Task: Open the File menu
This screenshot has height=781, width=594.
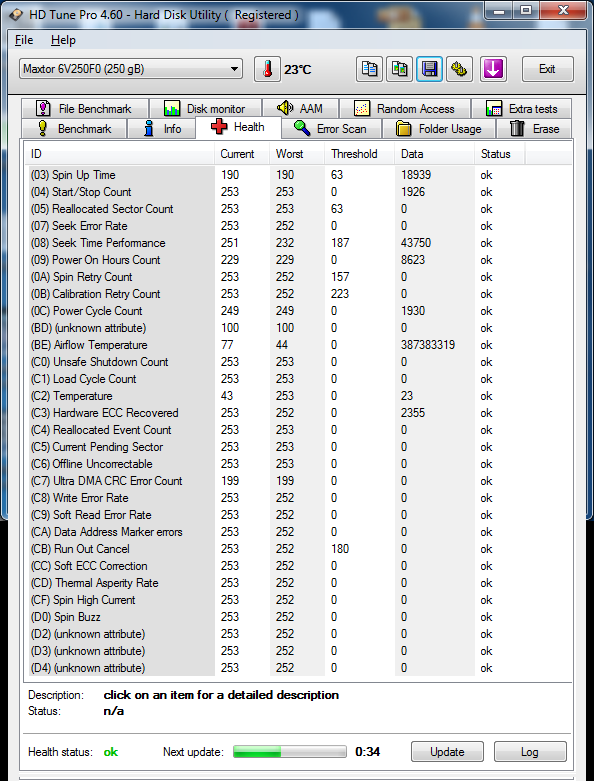Action: tap(24, 40)
